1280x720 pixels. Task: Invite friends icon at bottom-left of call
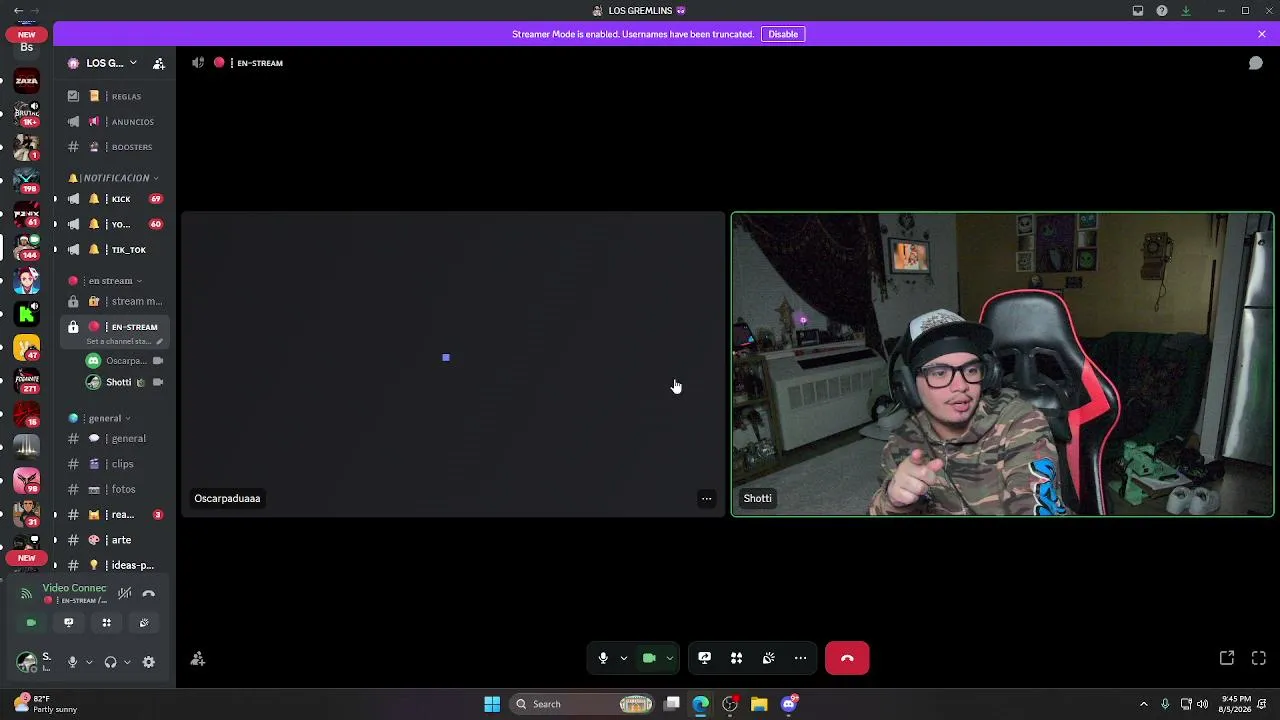[x=198, y=658]
